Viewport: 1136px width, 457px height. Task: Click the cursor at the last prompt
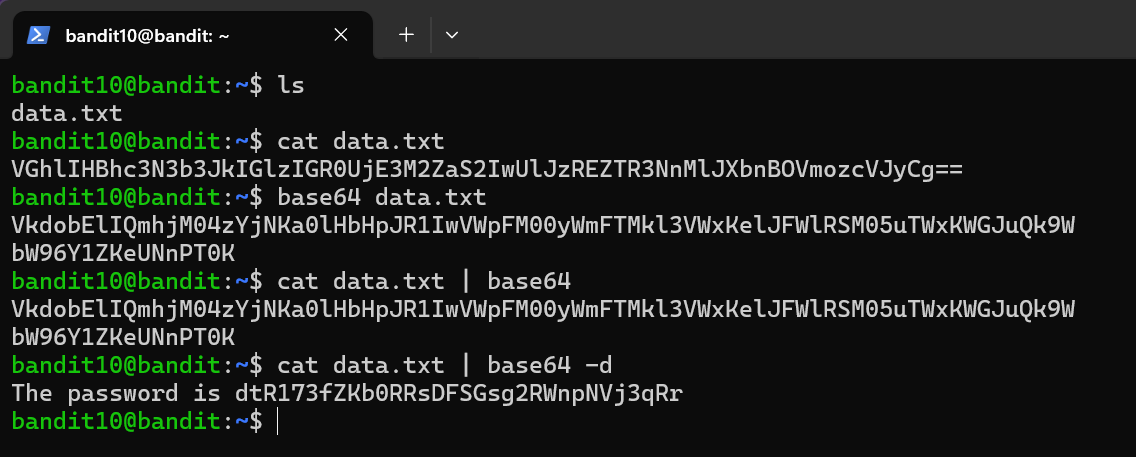coord(279,421)
